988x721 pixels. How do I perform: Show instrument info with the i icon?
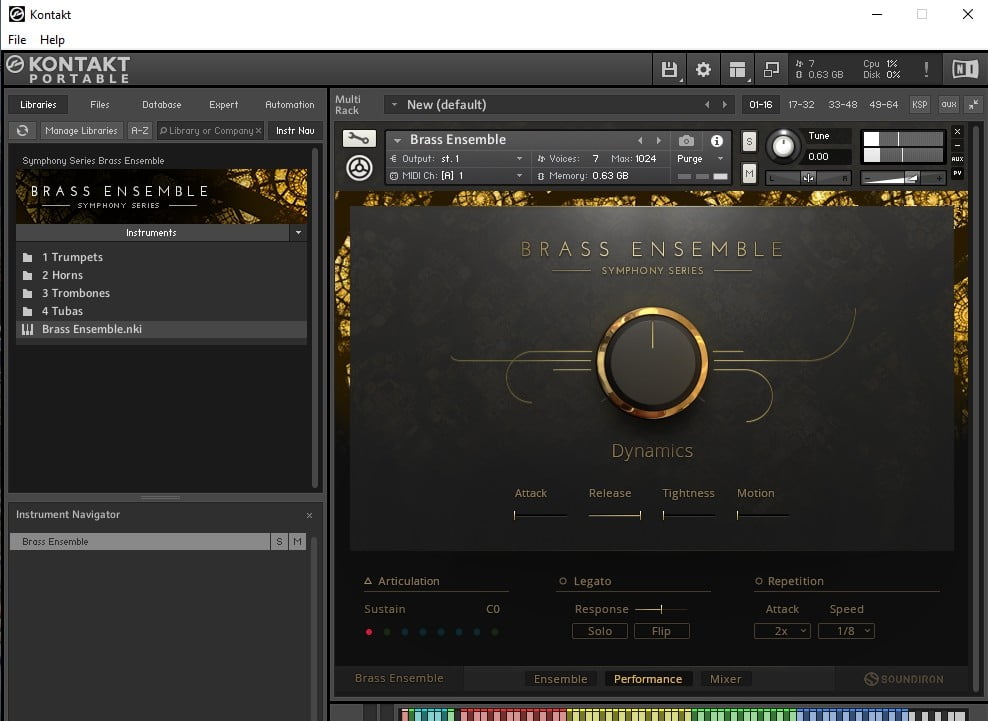point(716,141)
